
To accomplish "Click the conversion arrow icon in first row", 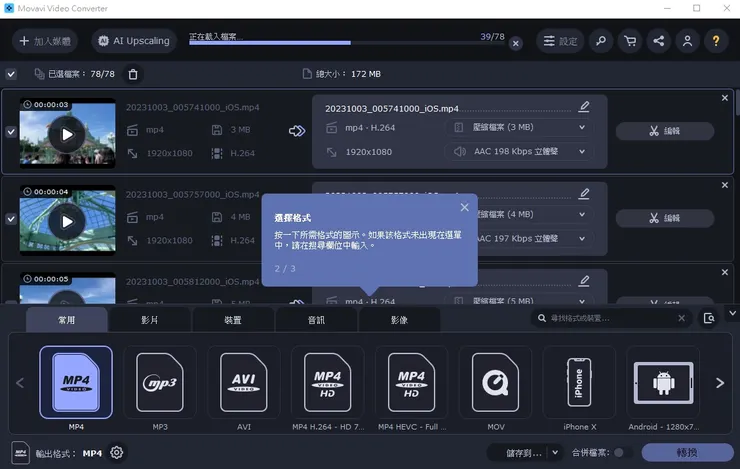I will tap(297, 131).
